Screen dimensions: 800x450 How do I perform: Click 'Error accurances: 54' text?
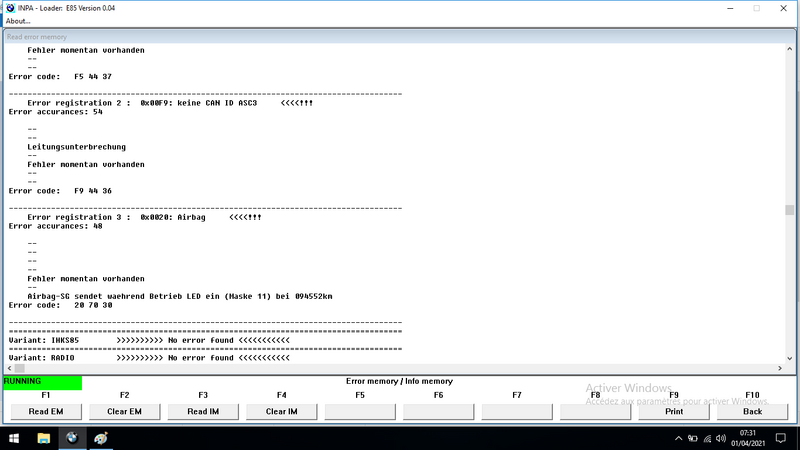coord(56,112)
